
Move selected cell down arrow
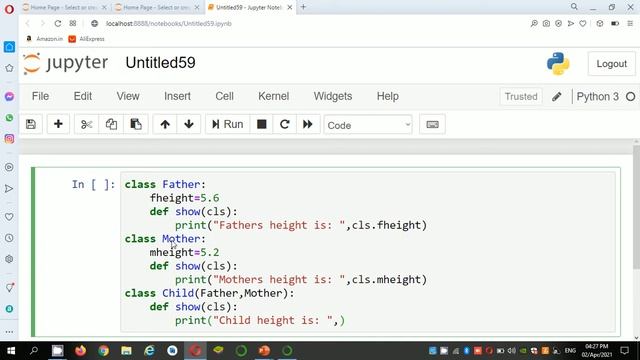(x=189, y=124)
